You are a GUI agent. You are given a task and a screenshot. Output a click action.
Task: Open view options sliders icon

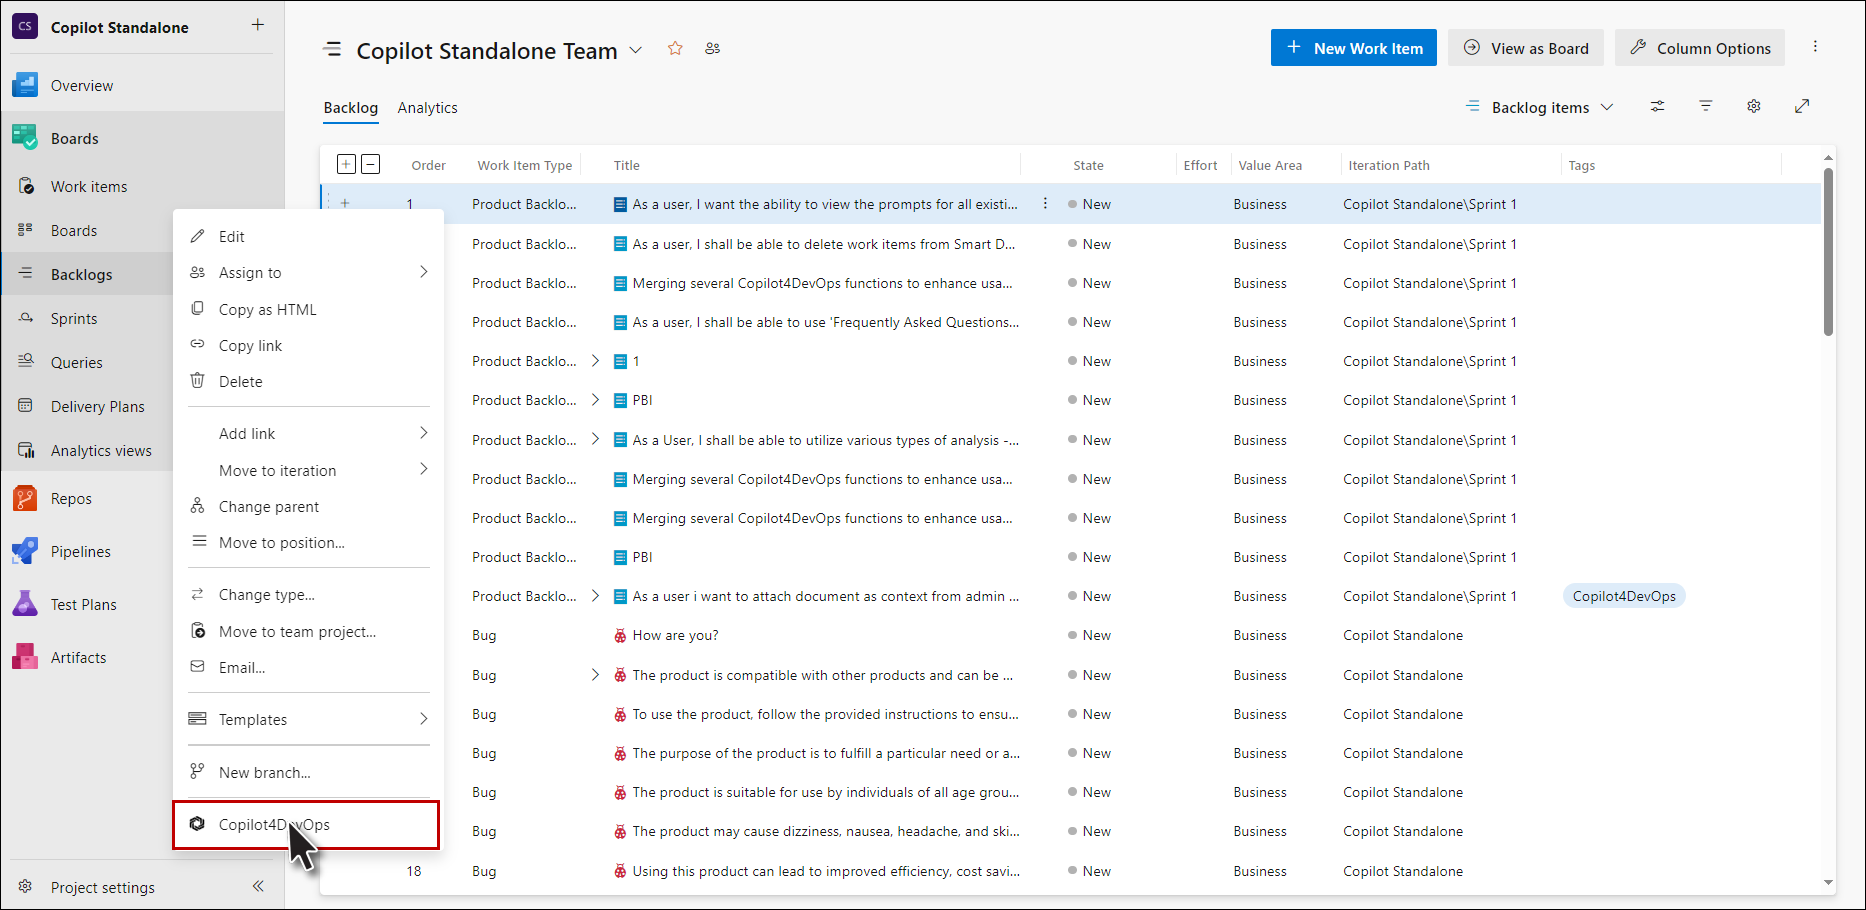1657,106
